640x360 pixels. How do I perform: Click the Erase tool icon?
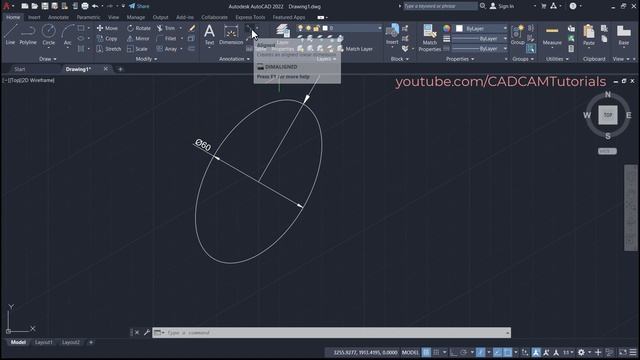pos(191,28)
